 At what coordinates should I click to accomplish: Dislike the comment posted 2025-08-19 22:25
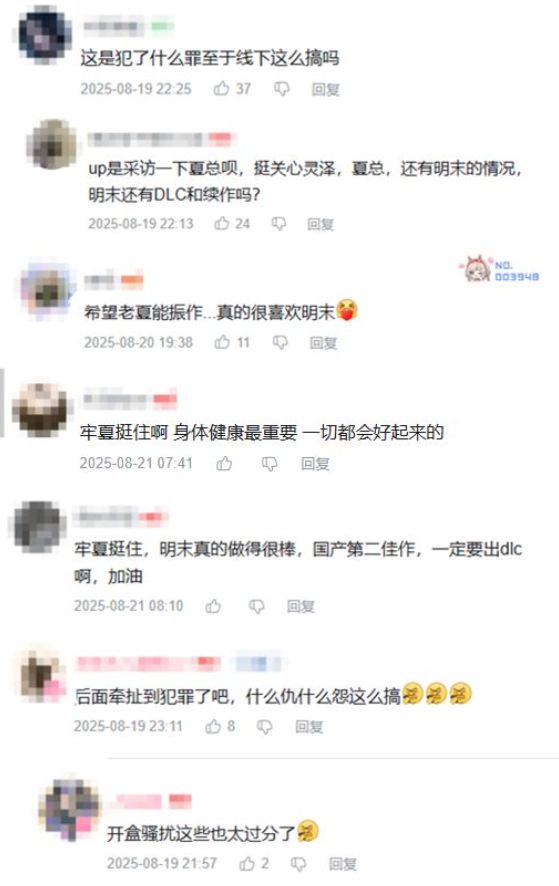click(x=281, y=89)
